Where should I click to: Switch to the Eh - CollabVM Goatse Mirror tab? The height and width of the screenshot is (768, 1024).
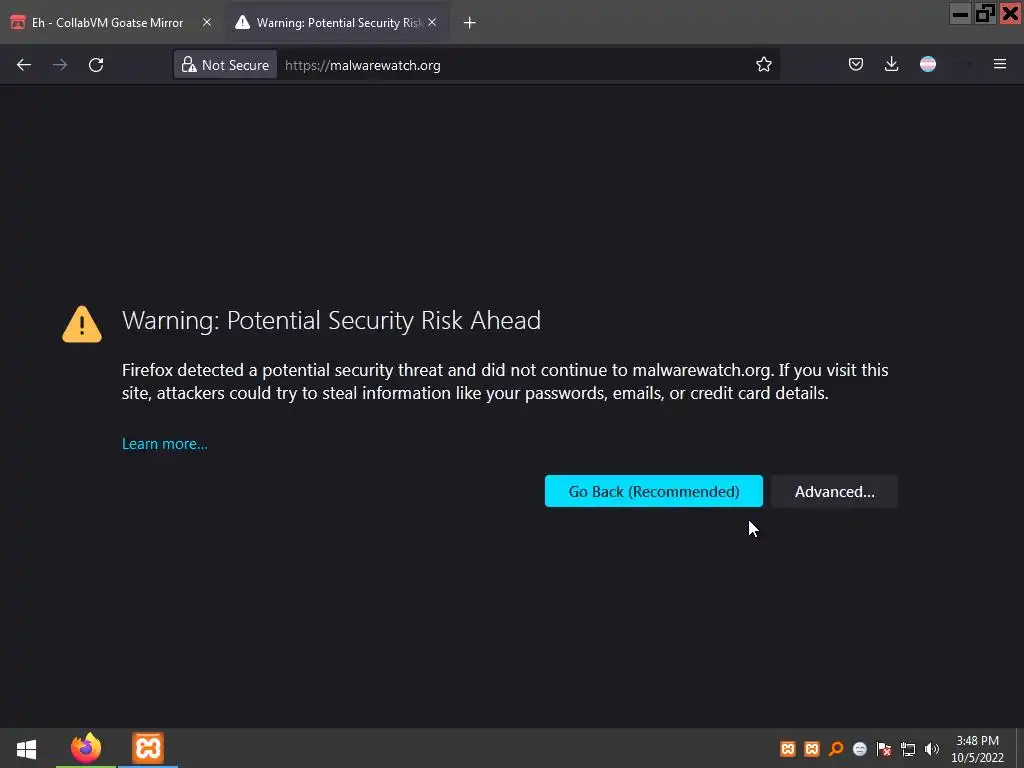(112, 22)
